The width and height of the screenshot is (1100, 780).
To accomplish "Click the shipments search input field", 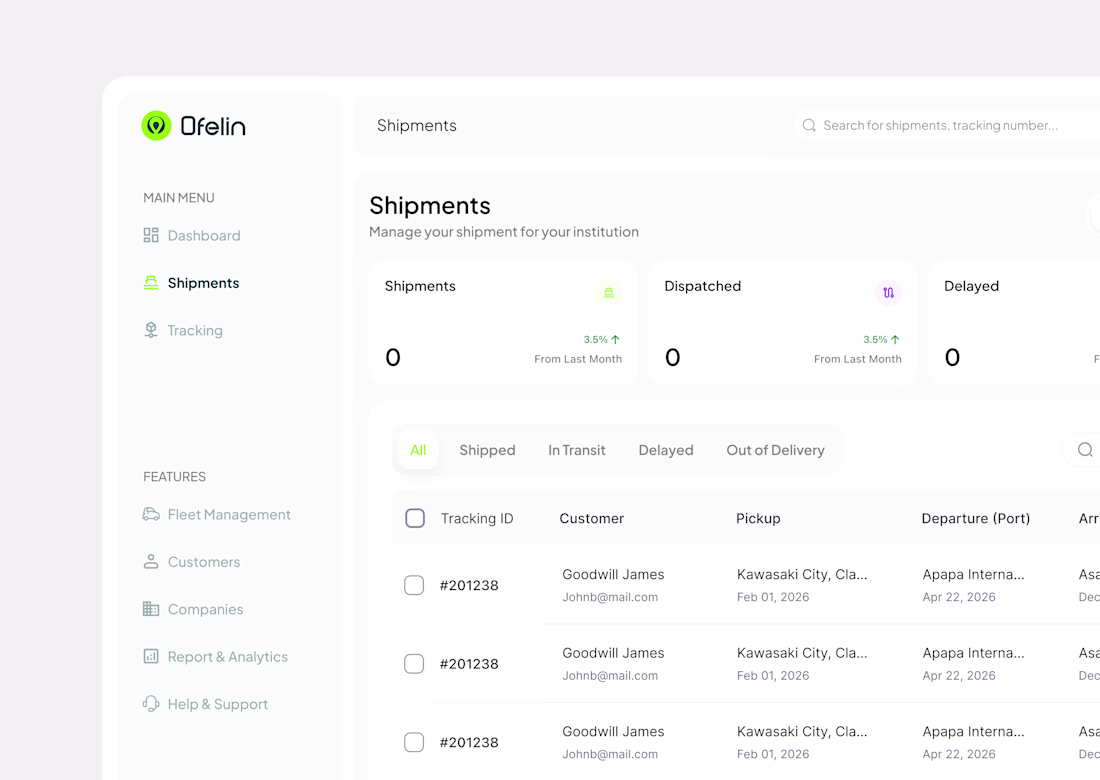I will coord(947,125).
